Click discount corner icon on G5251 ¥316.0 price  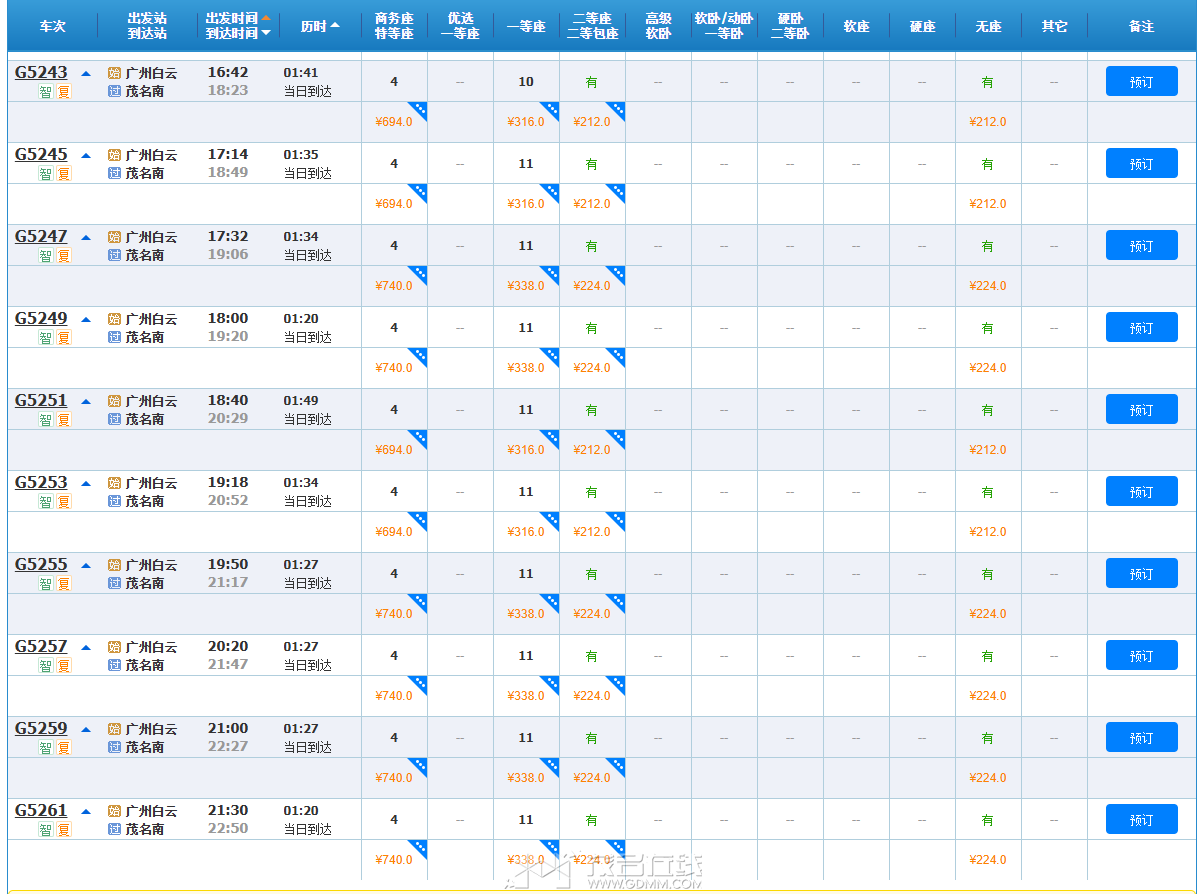[x=550, y=438]
